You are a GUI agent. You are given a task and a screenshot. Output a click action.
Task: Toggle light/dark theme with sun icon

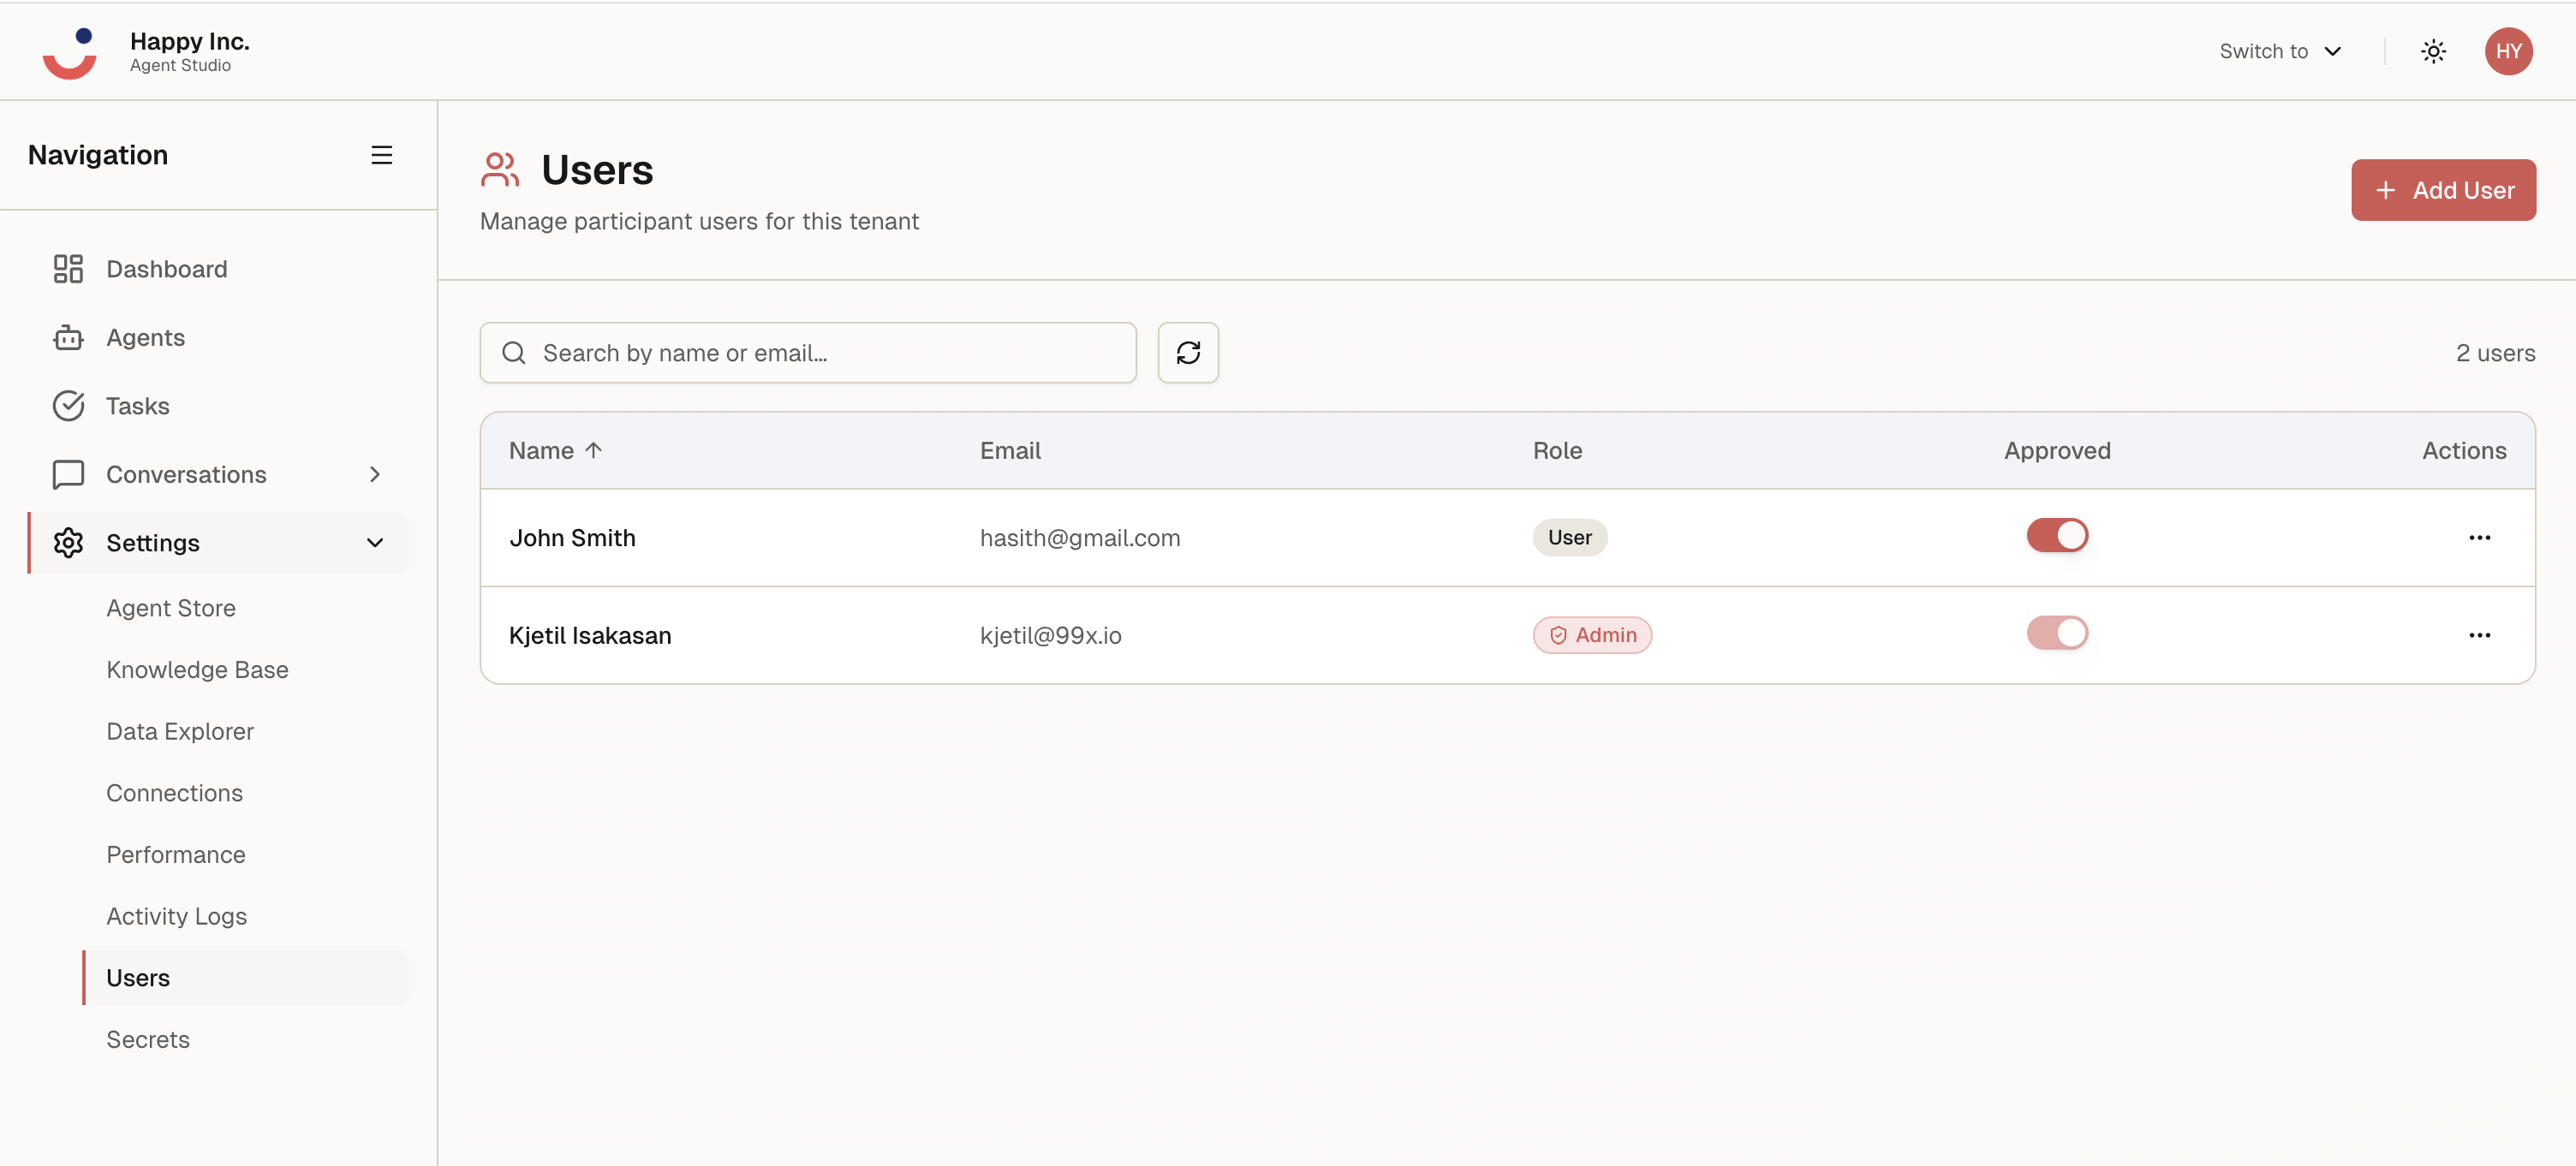click(x=2434, y=51)
